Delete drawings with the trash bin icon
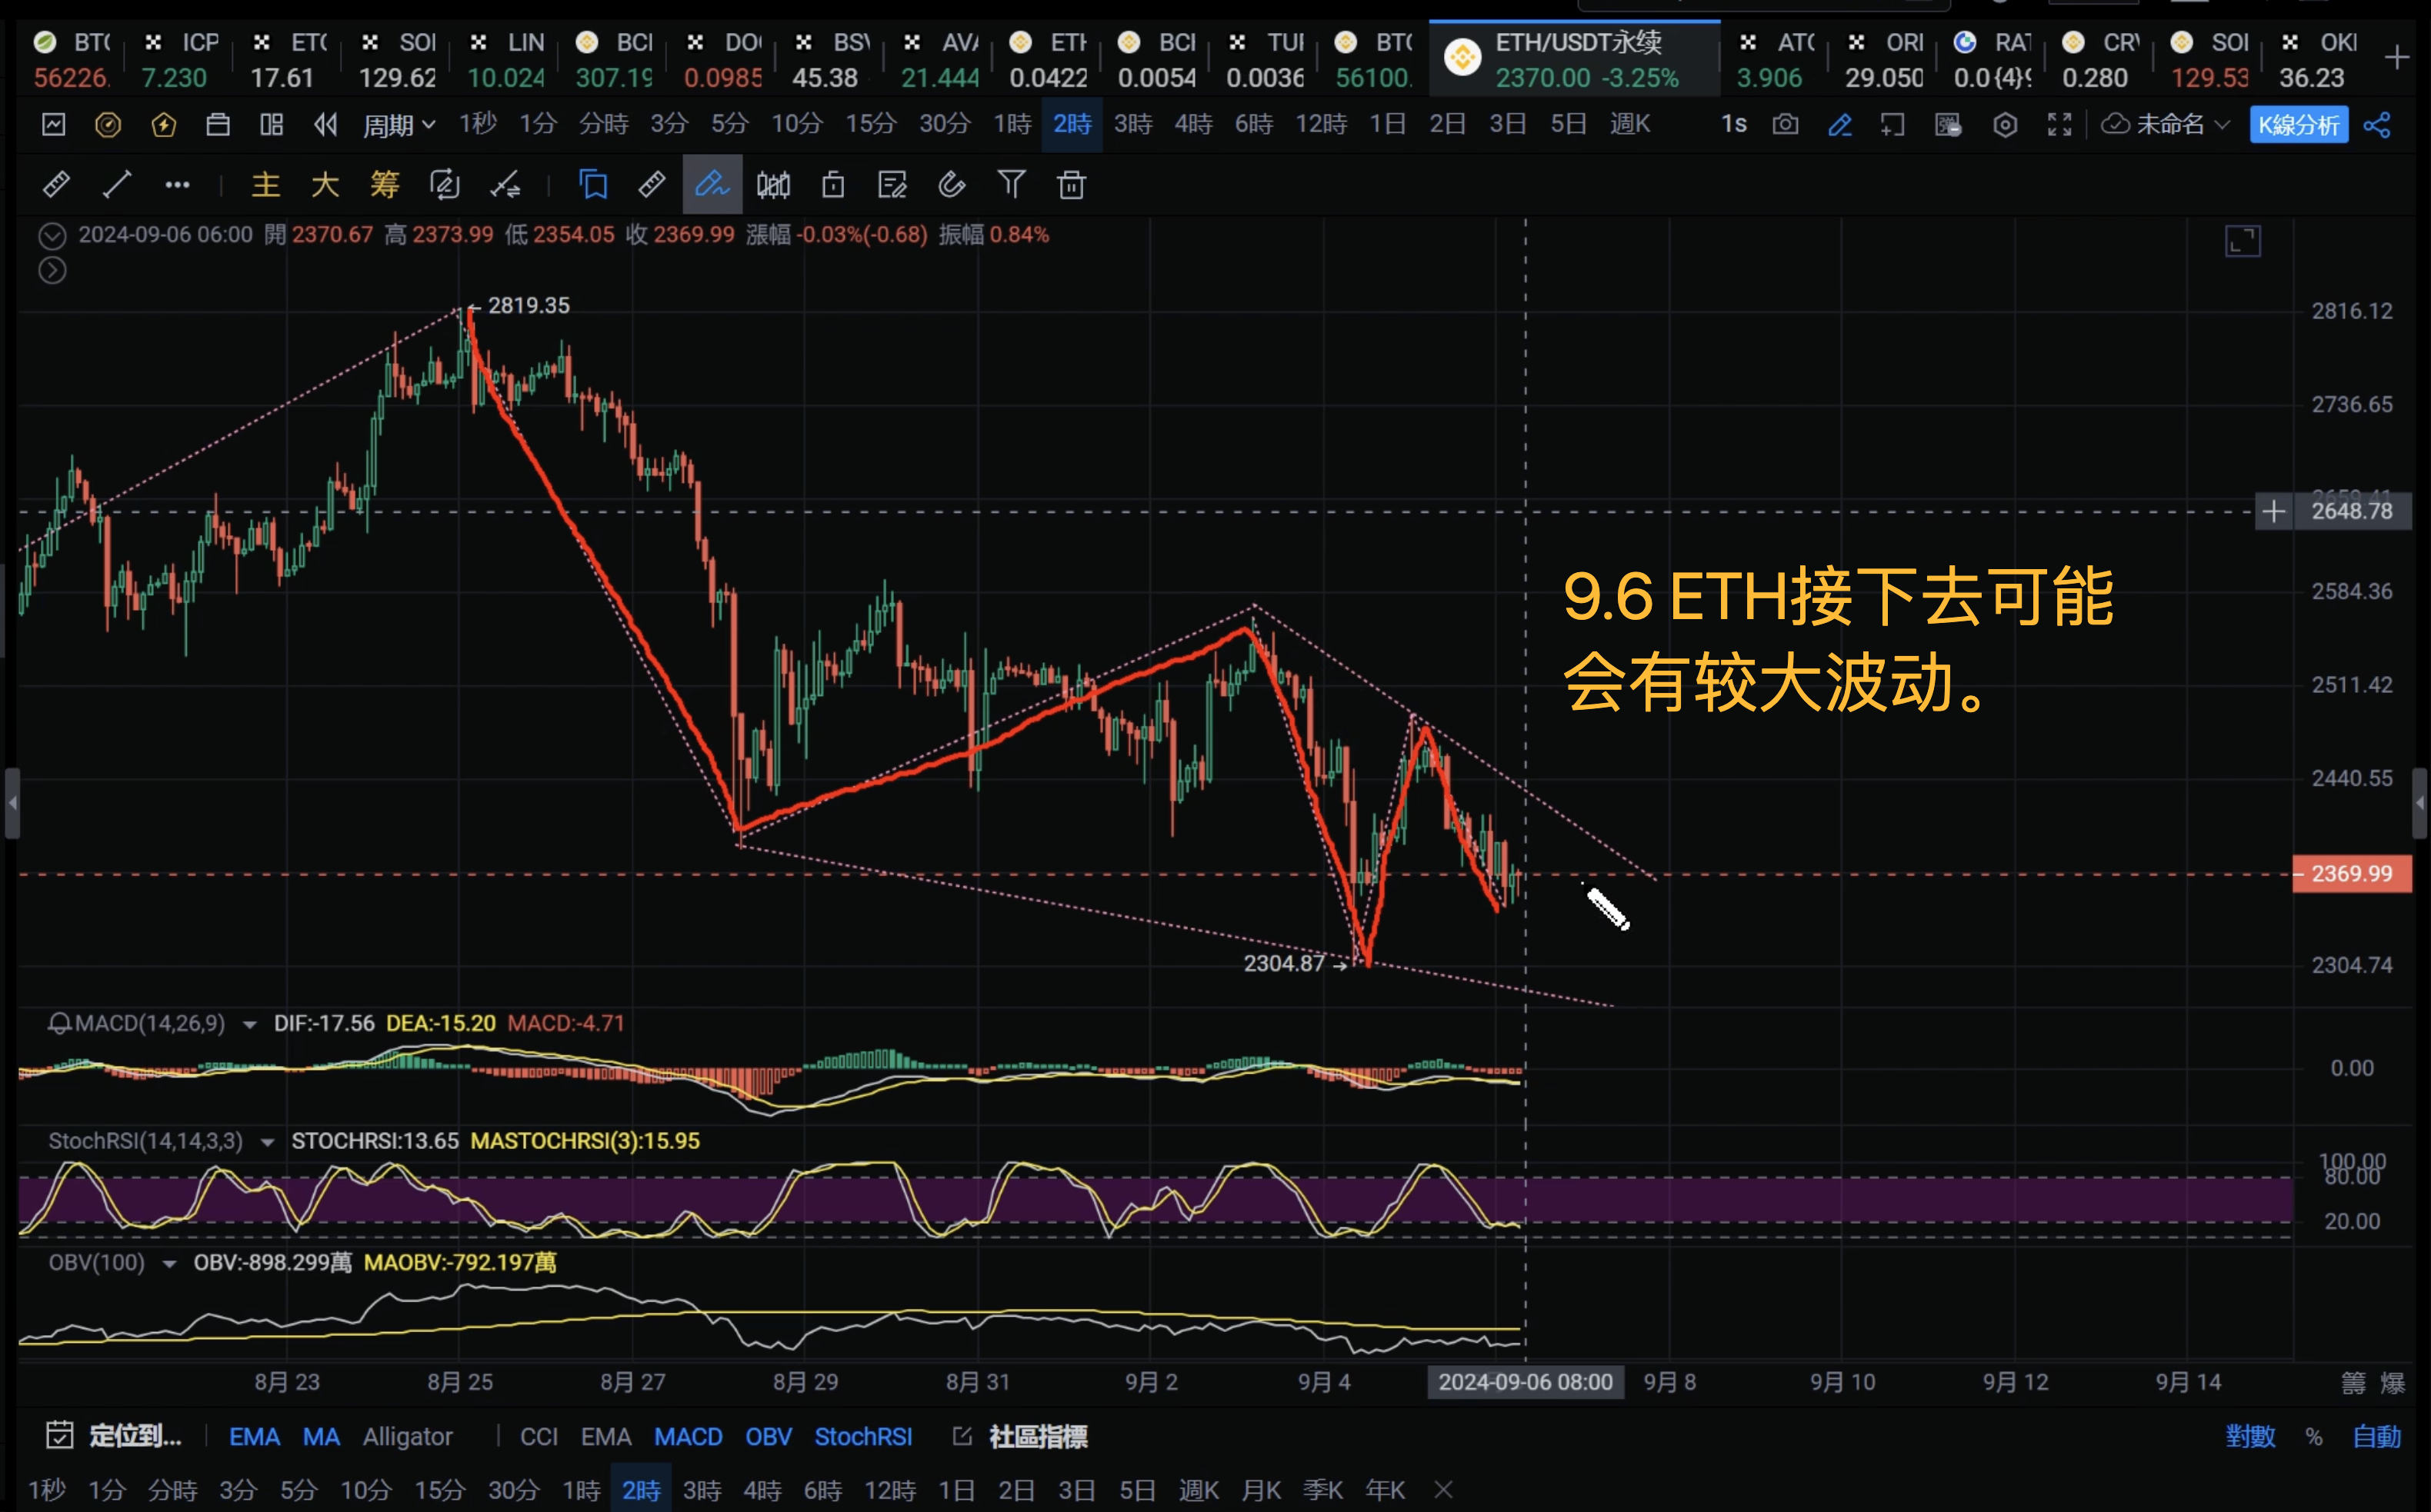2431x1512 pixels. [1071, 184]
